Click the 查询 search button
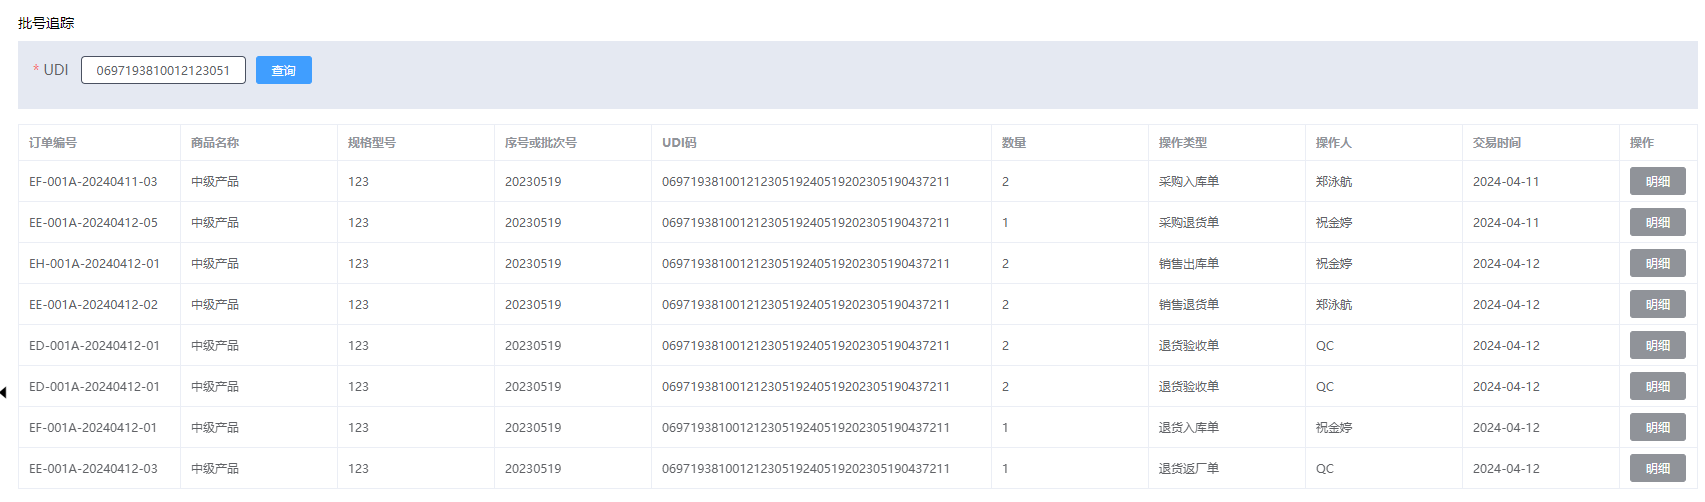Image resolution: width=1705 pixels, height=502 pixels. 283,70
